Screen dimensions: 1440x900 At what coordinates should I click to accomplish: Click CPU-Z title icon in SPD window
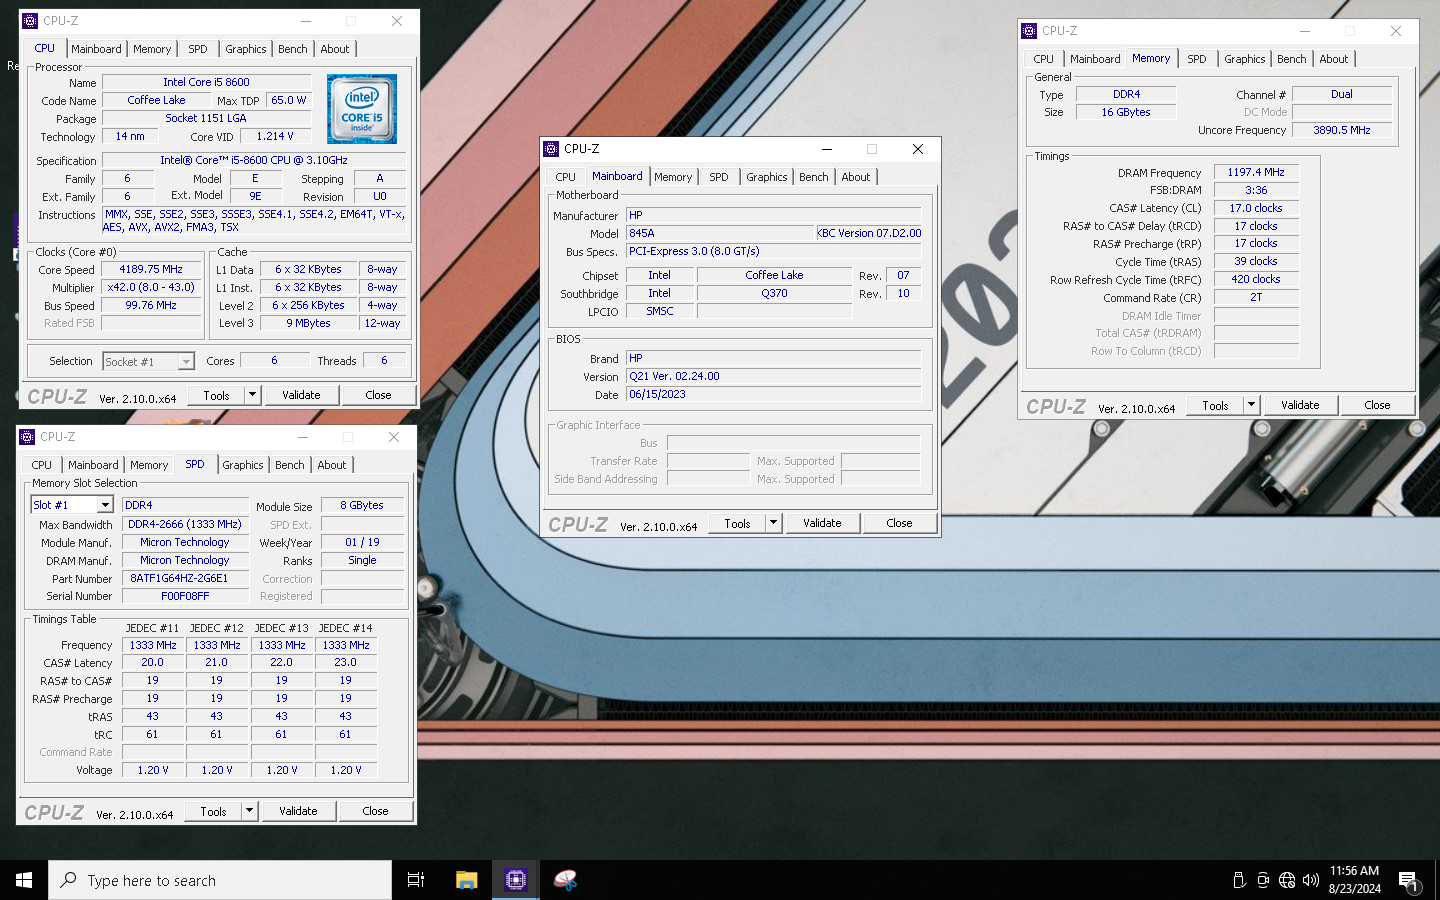coord(27,437)
